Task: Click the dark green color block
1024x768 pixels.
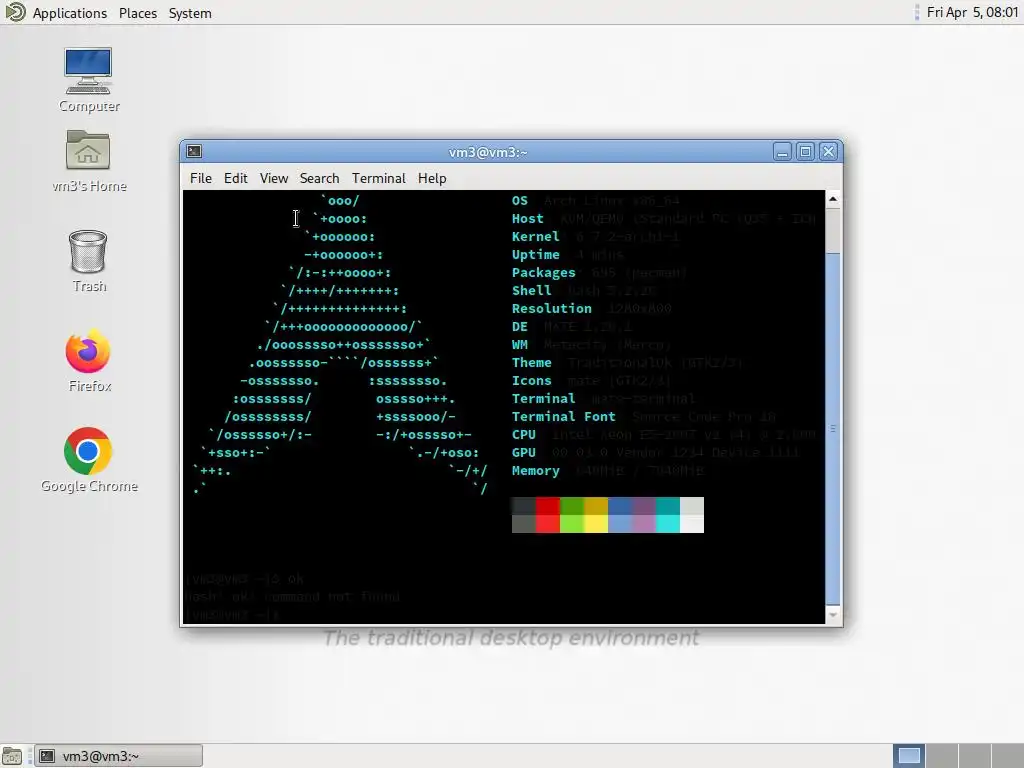Action: [571, 506]
